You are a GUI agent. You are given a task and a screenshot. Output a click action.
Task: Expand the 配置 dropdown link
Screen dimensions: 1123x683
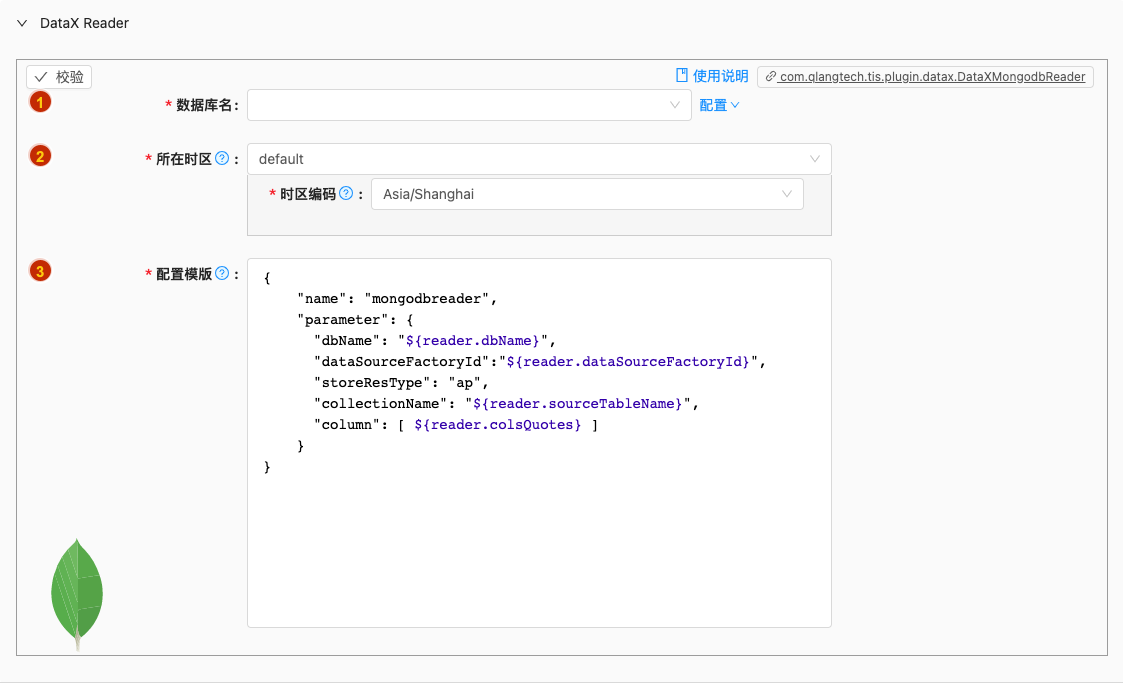click(719, 105)
